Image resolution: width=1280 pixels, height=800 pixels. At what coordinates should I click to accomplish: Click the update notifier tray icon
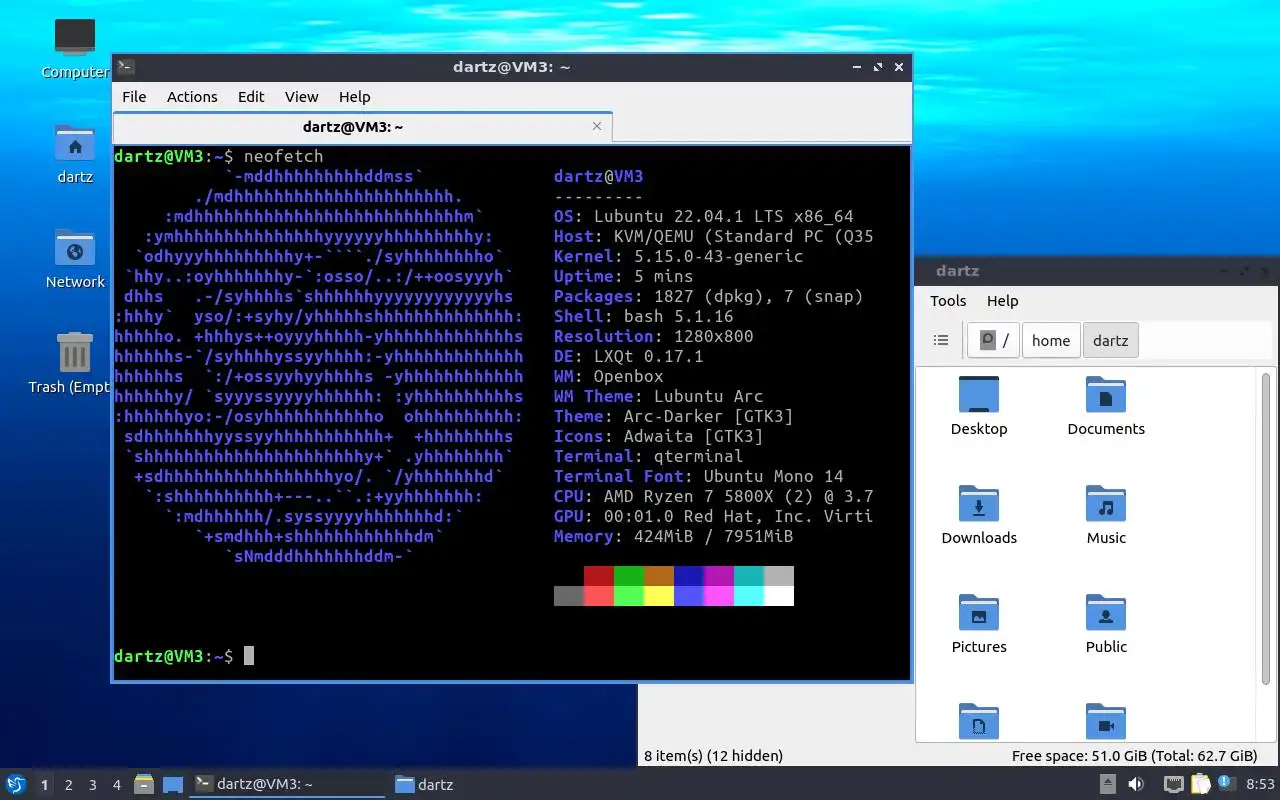(1226, 784)
